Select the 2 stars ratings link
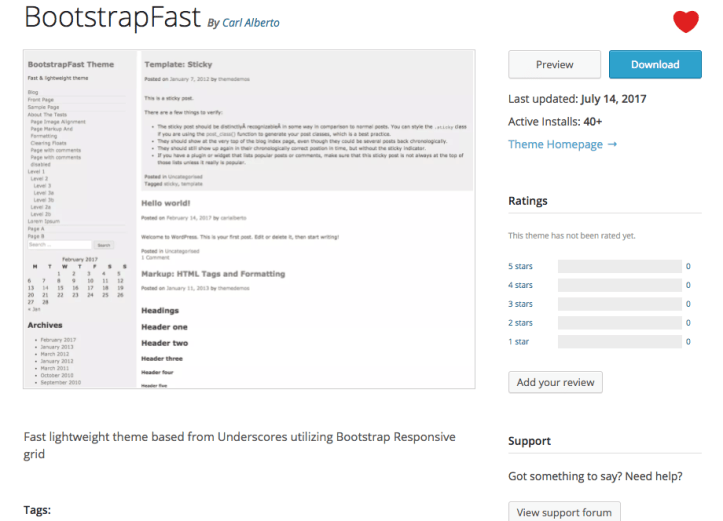Screen dimensions: 723x521 (521, 323)
